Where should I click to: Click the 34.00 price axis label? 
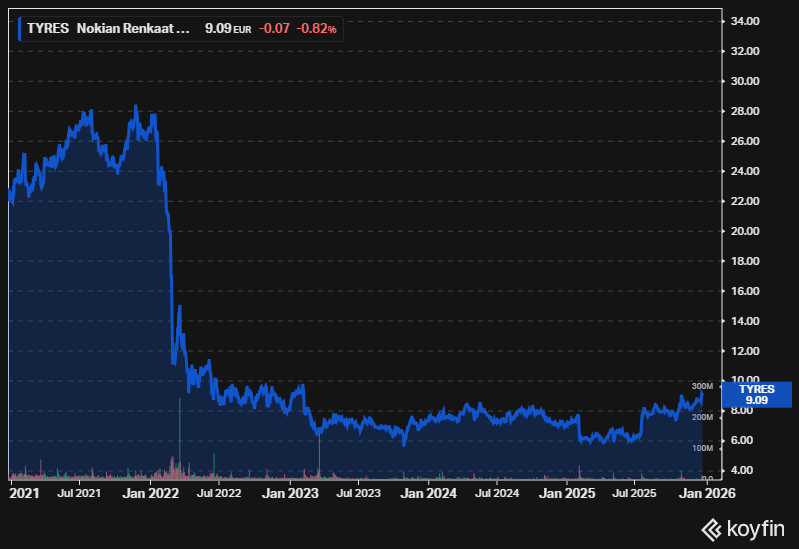click(x=747, y=21)
